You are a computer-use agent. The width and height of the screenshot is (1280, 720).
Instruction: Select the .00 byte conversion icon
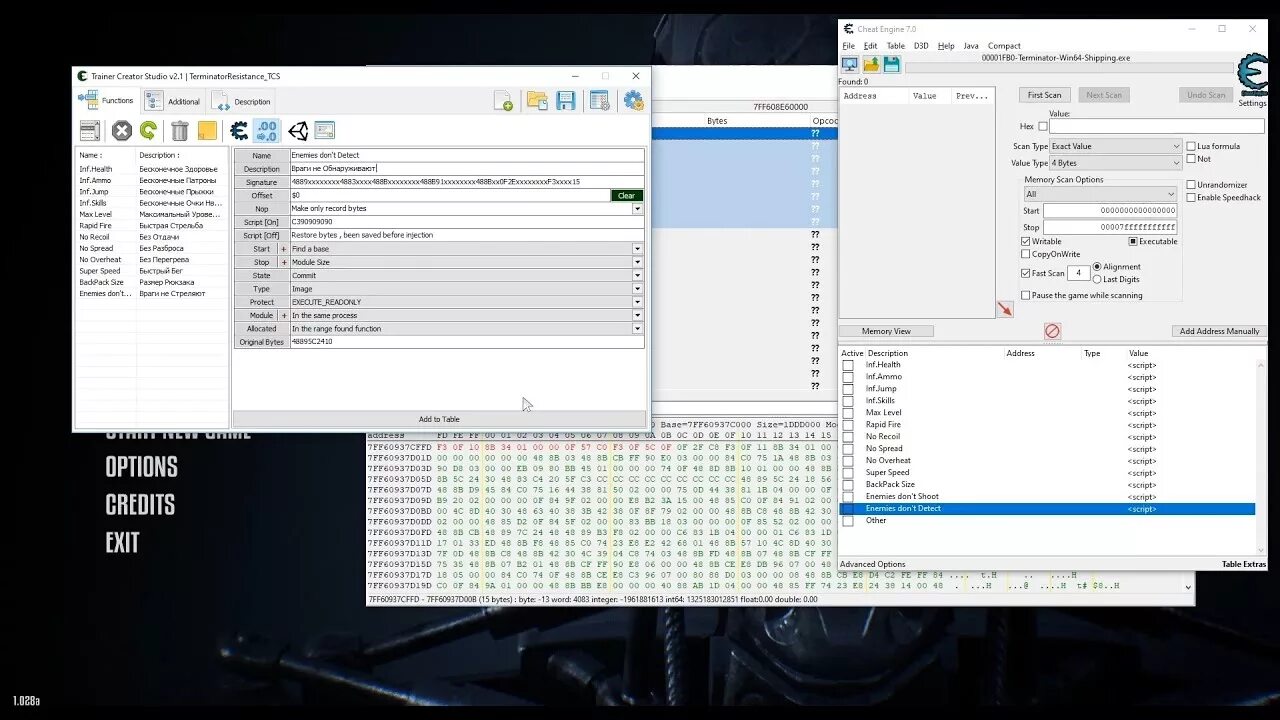click(x=266, y=130)
